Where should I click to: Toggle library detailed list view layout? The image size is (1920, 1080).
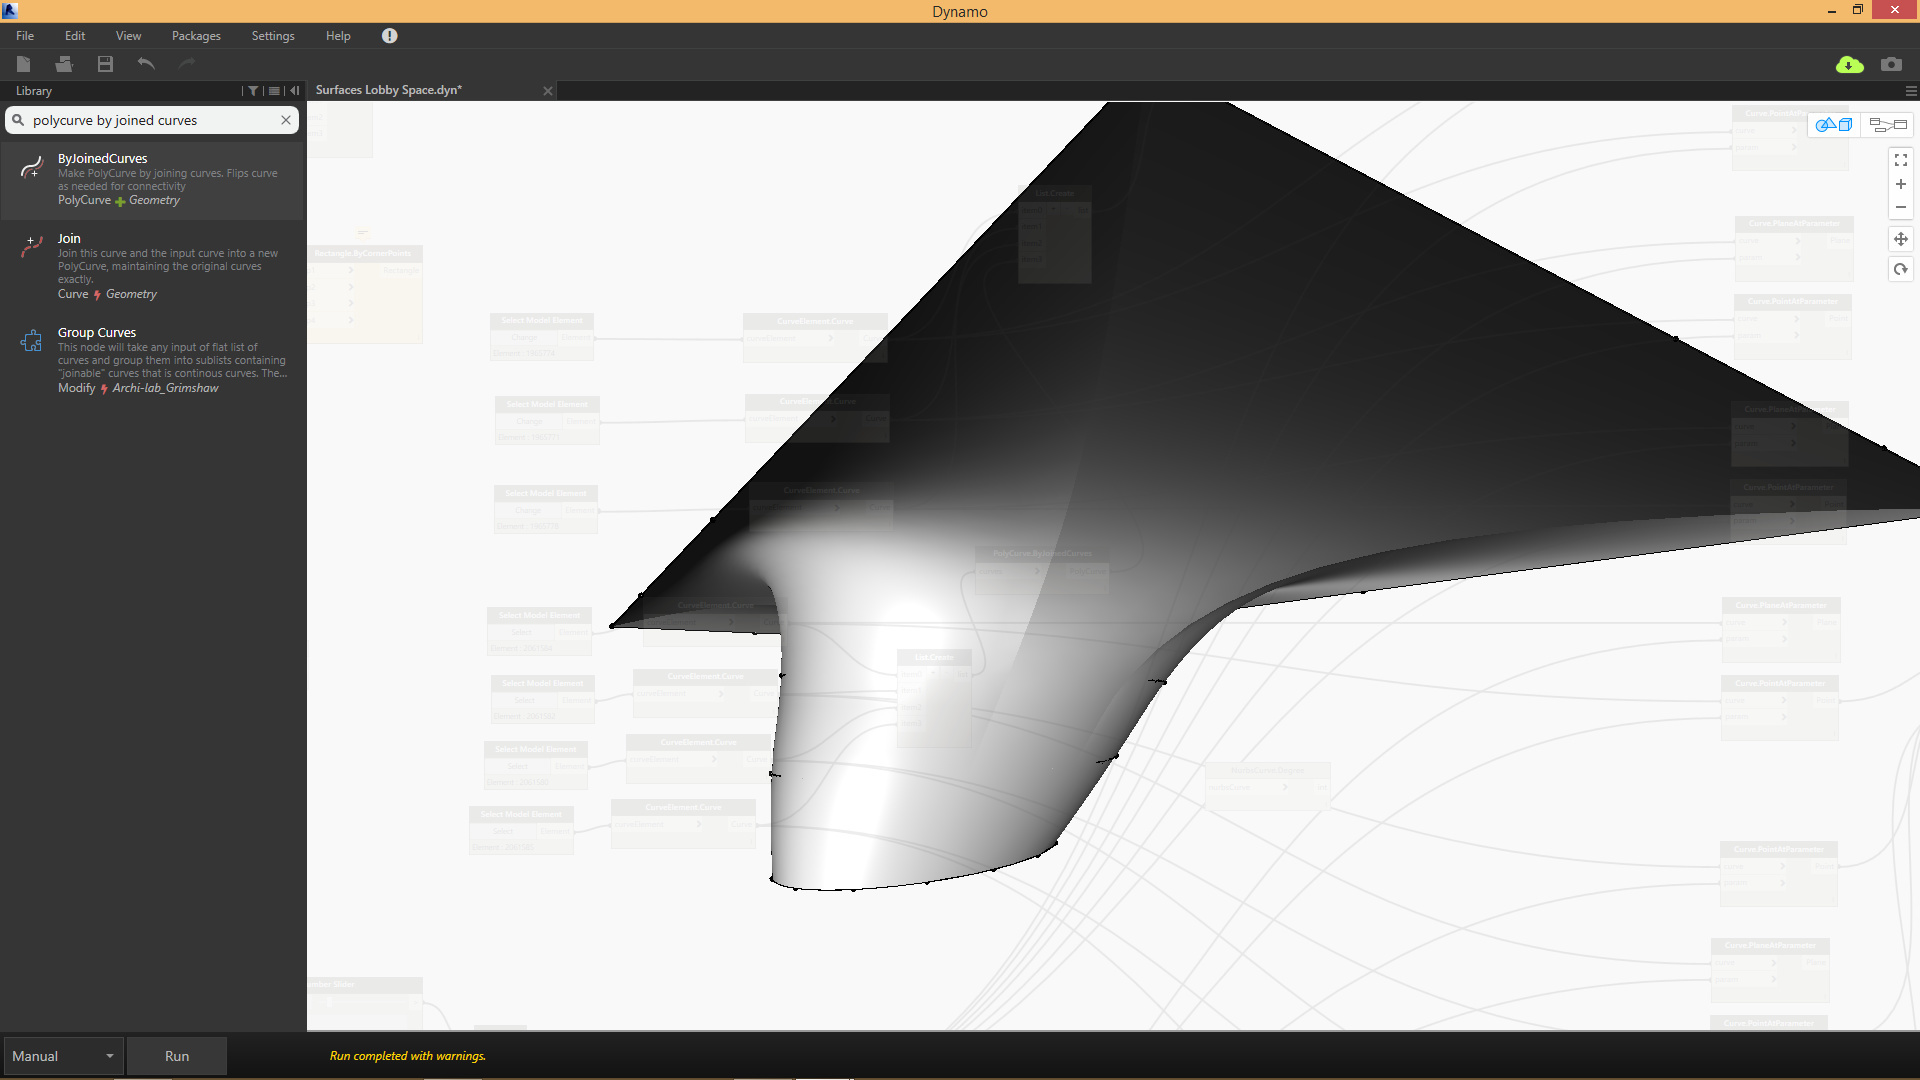pos(274,91)
